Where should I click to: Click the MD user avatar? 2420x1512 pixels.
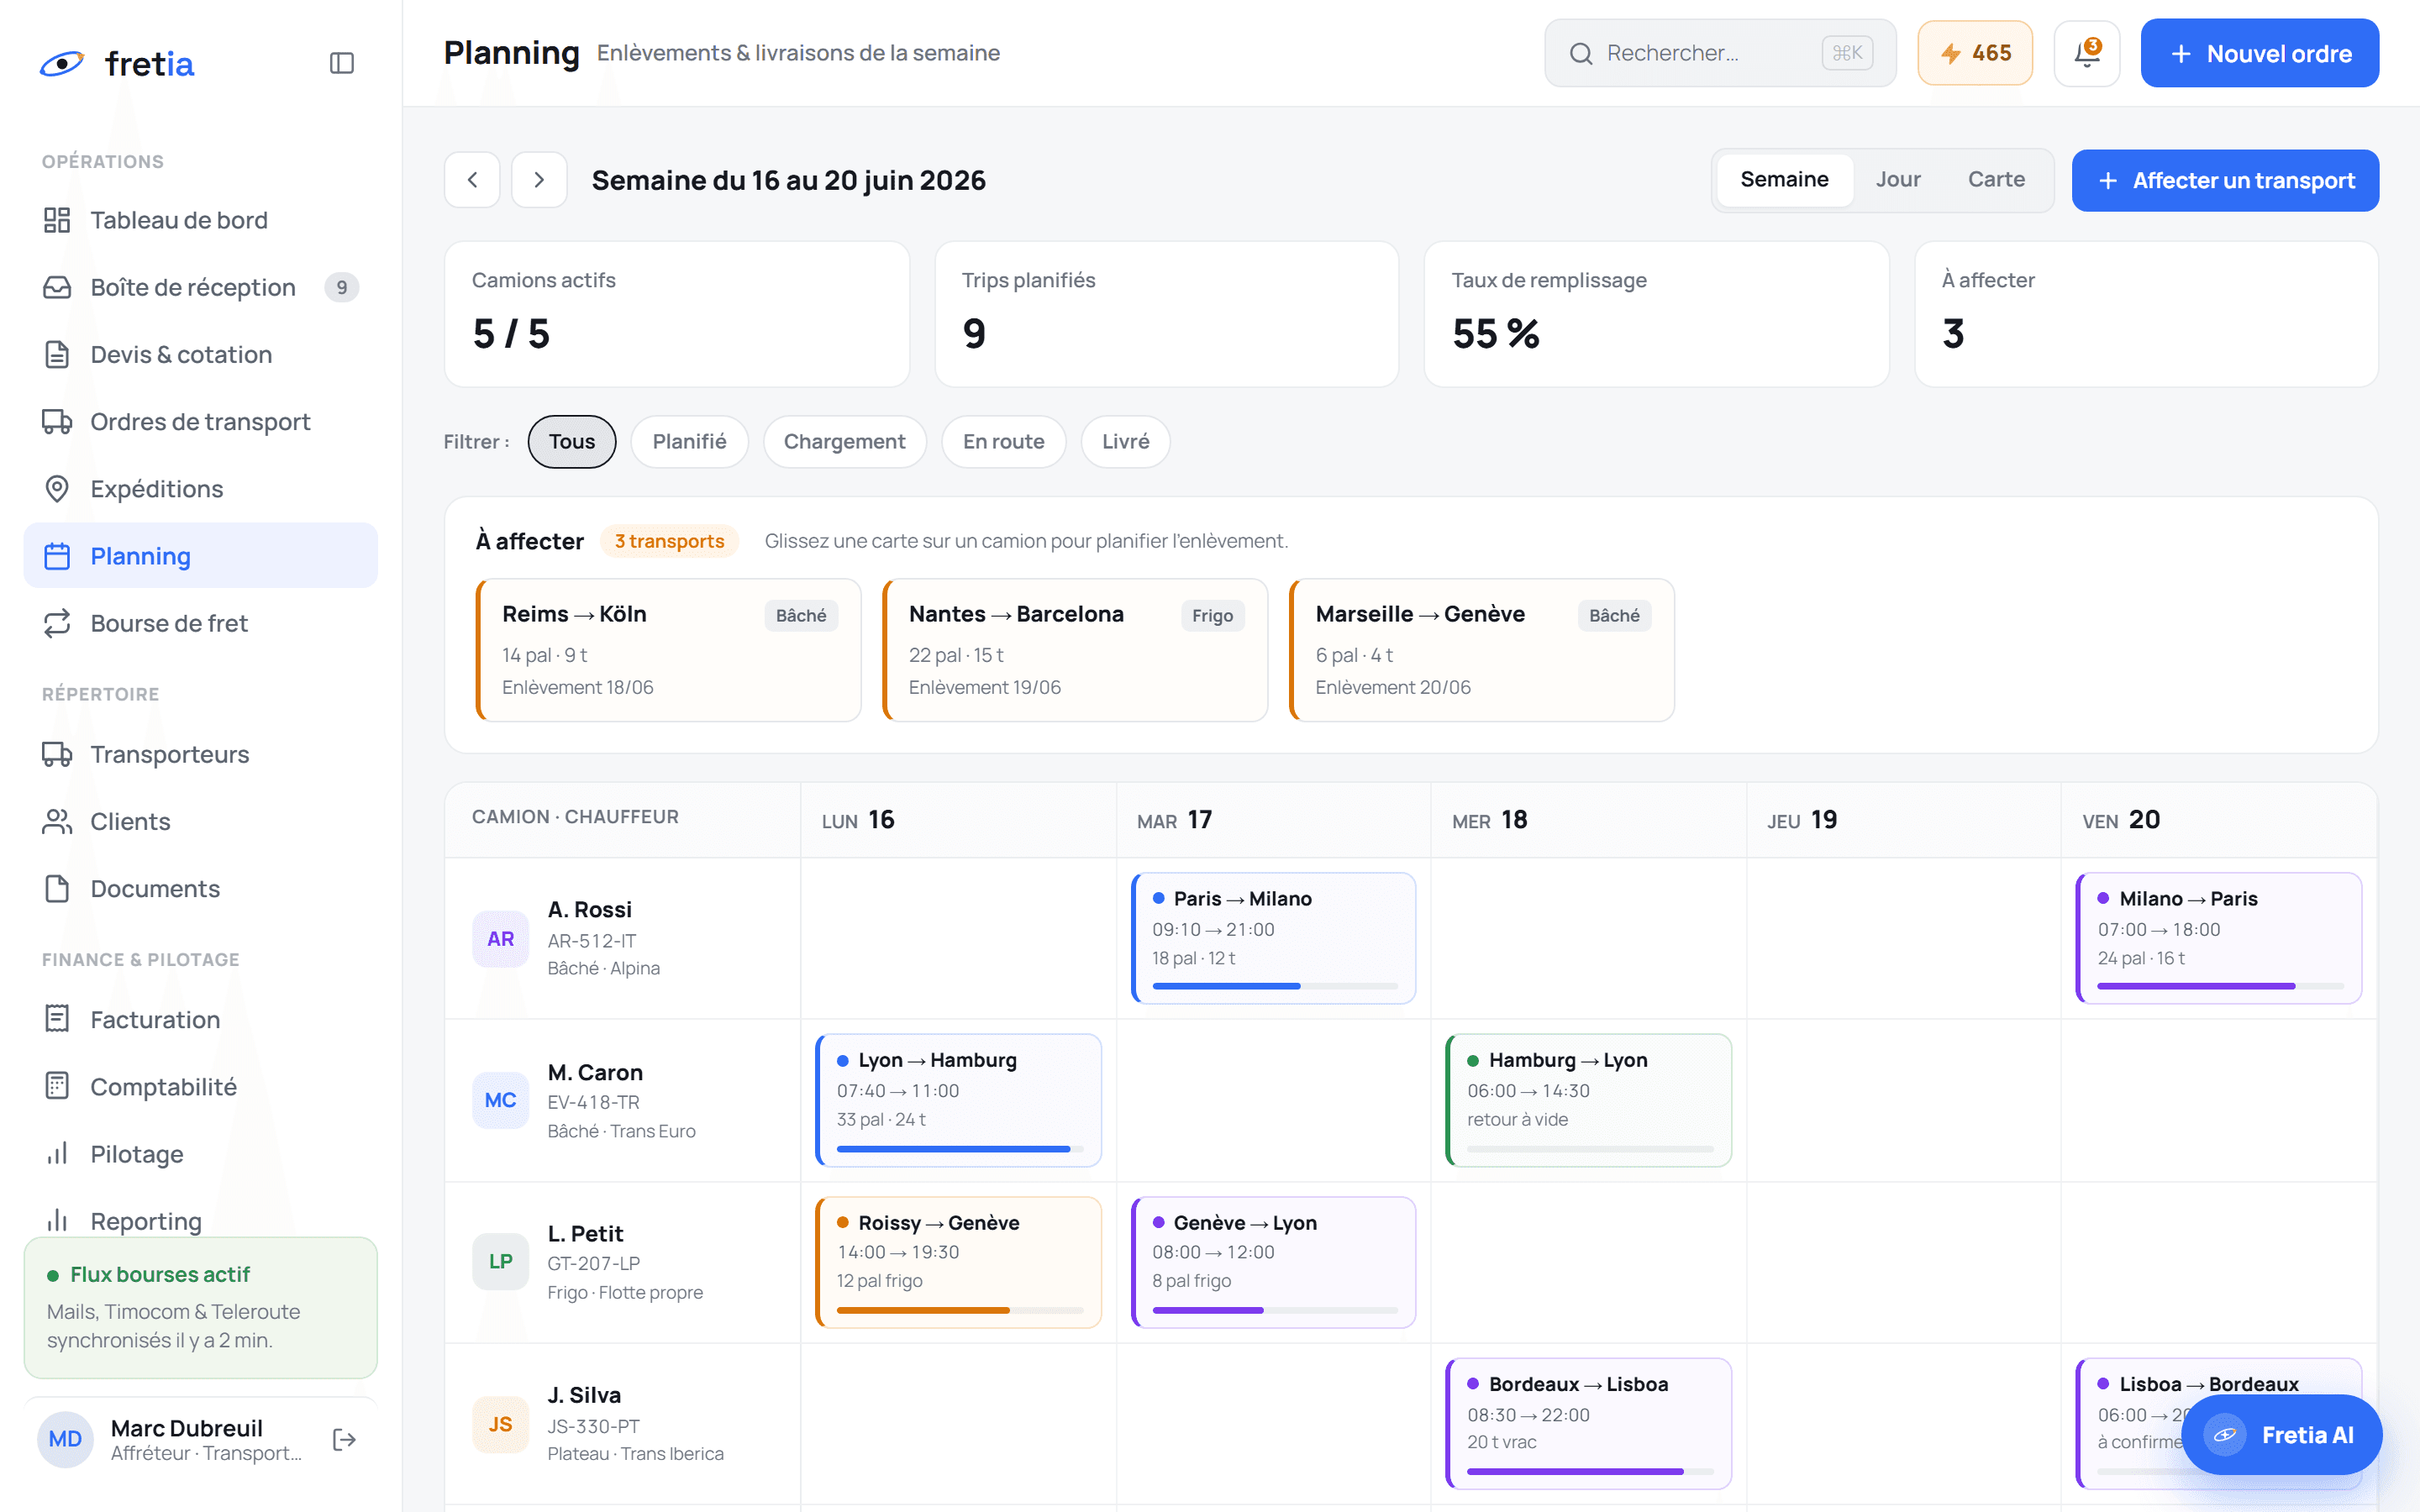click(65, 1439)
